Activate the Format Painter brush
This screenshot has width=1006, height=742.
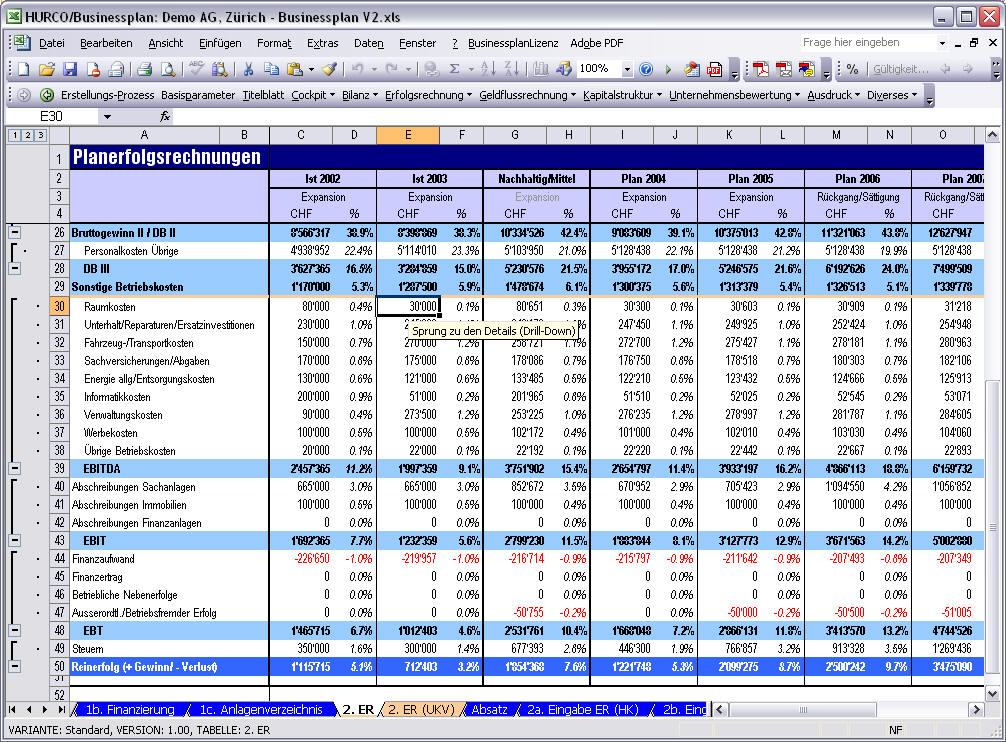click(x=330, y=69)
